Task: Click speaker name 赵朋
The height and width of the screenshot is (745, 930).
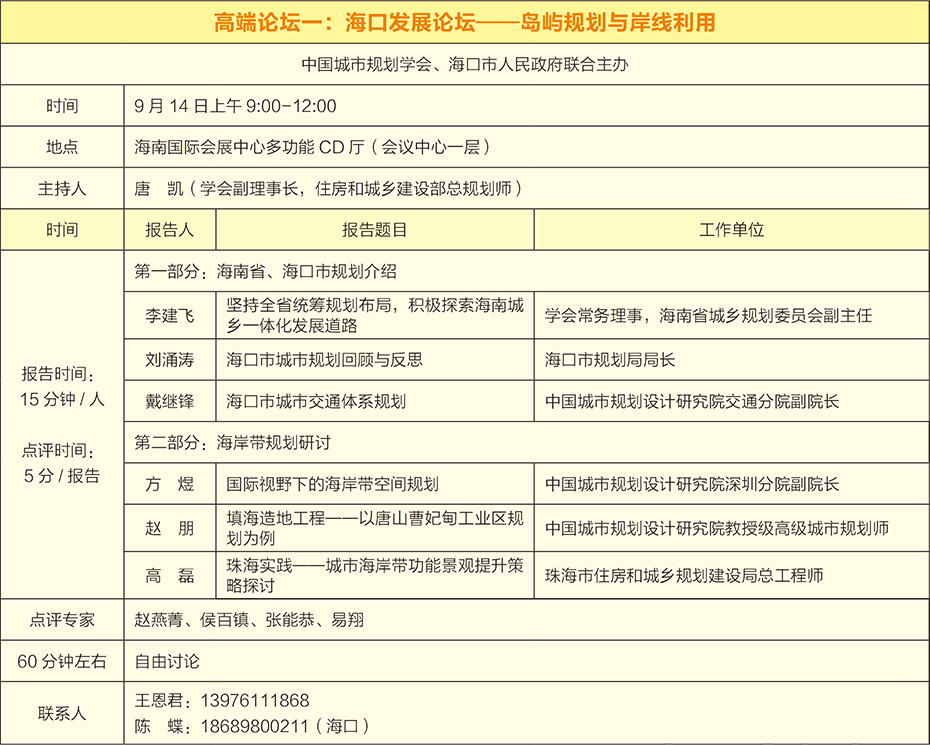Action: click(169, 528)
